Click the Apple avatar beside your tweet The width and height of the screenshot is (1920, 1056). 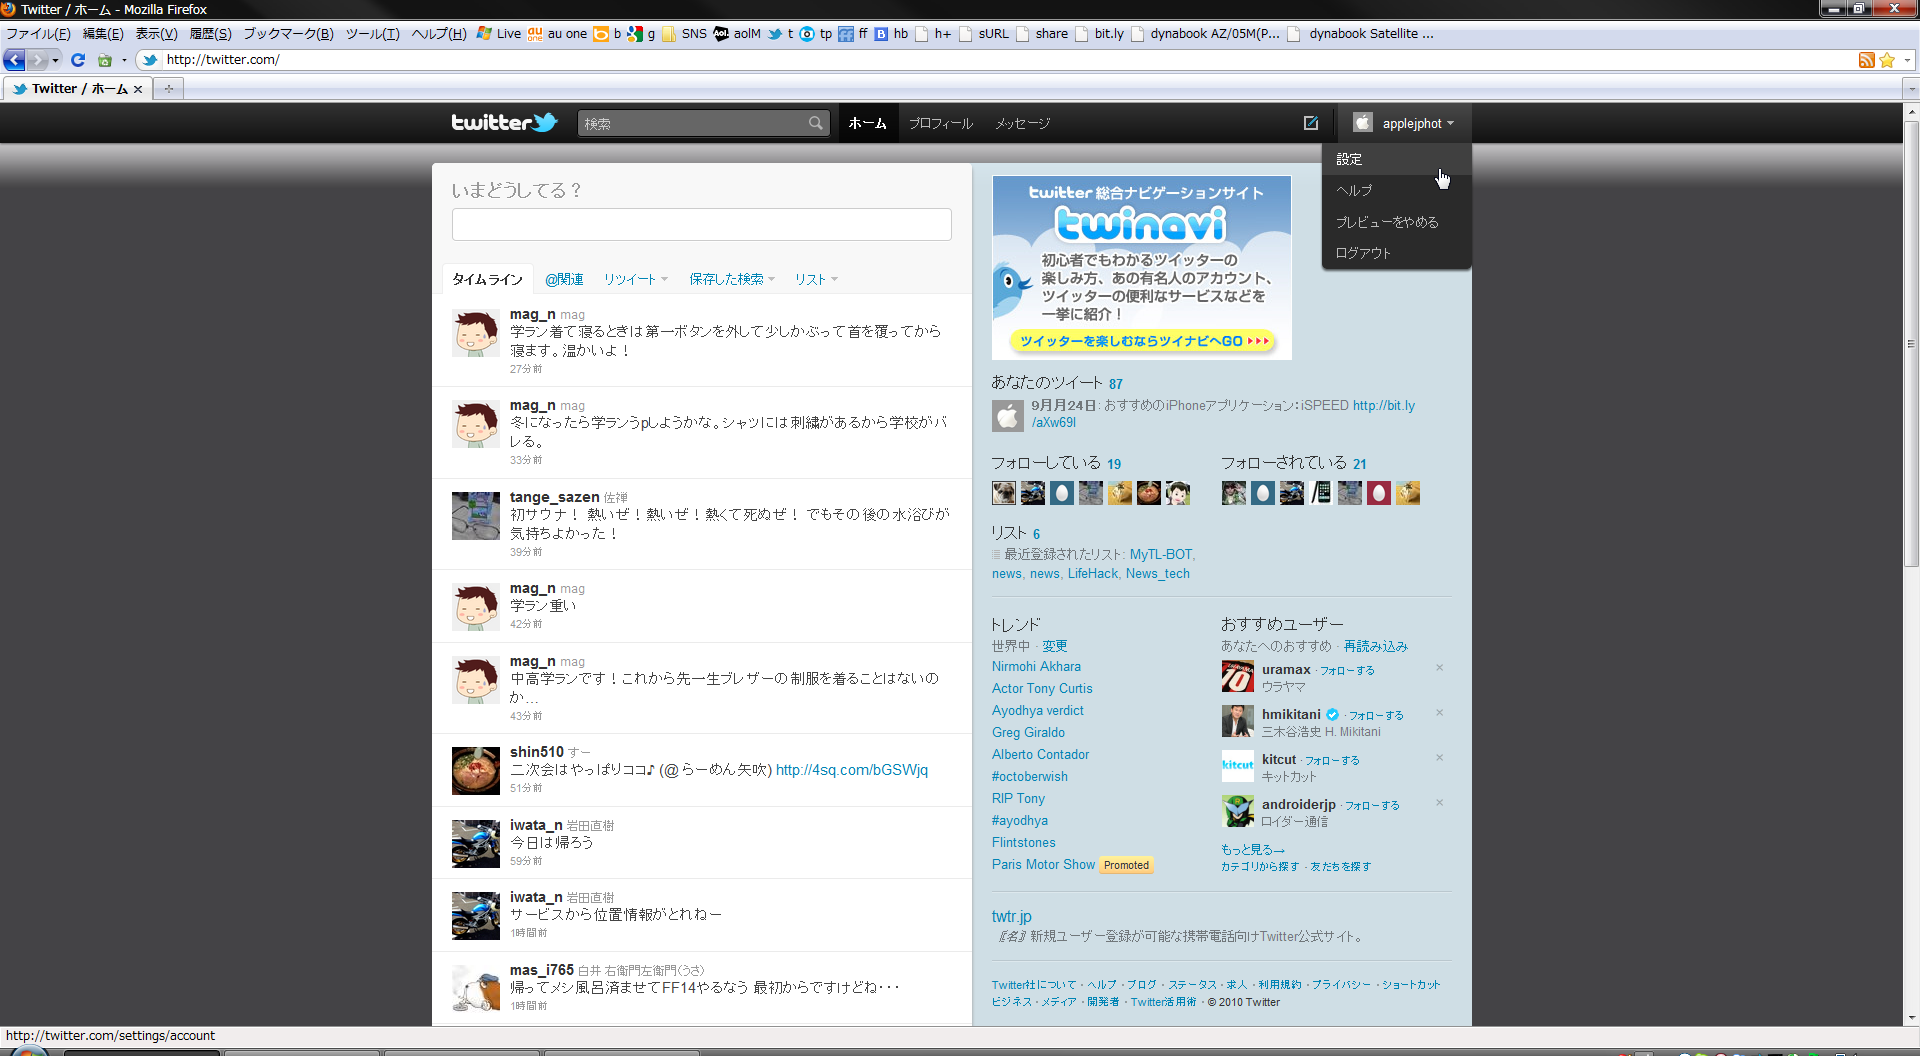coord(1008,416)
